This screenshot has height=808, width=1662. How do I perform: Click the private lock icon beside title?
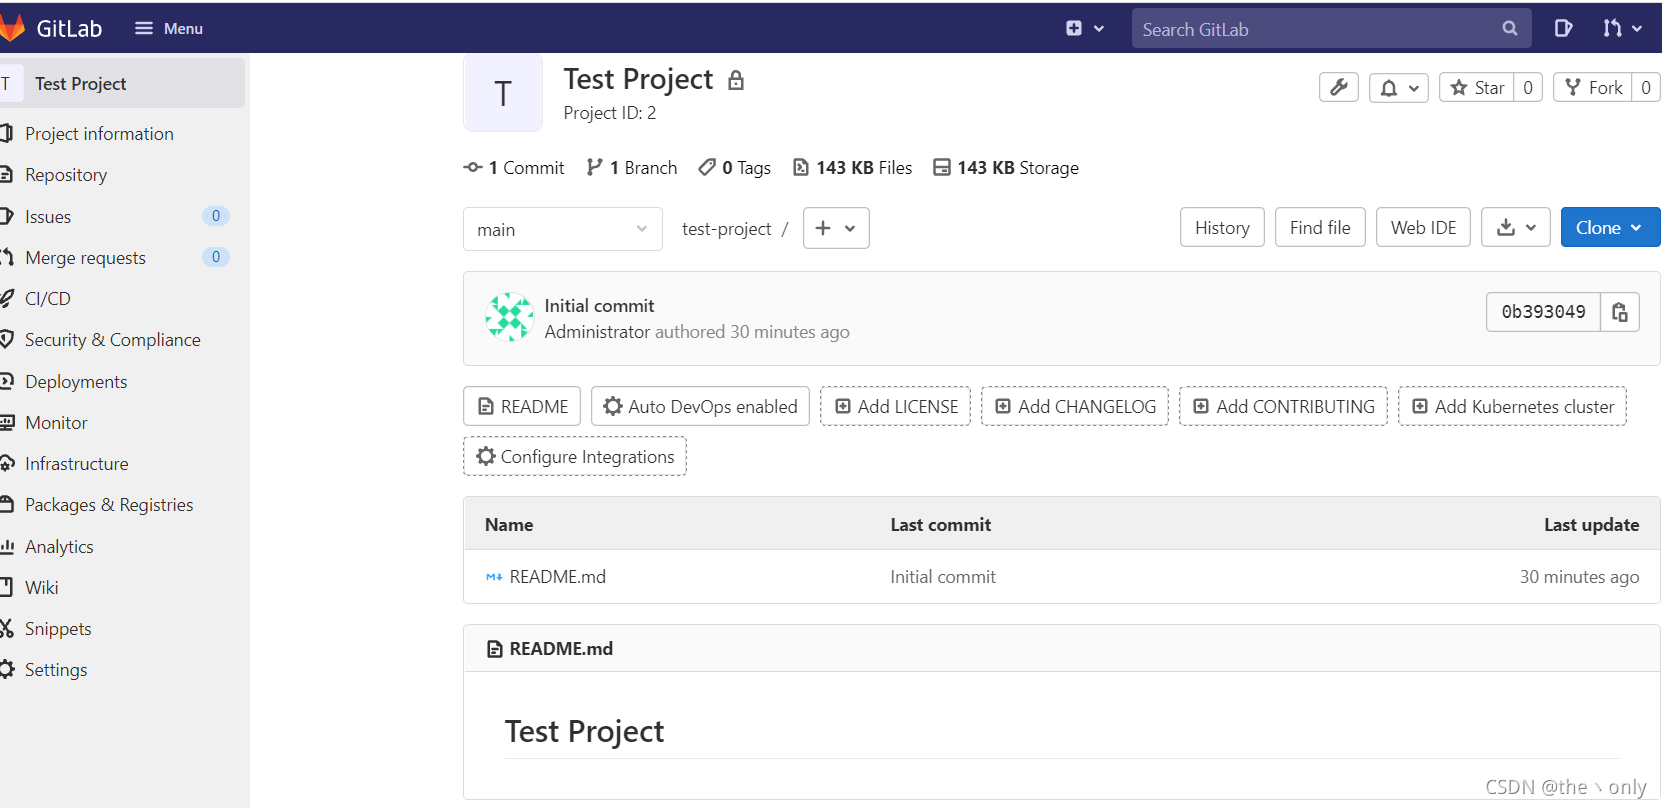(736, 80)
